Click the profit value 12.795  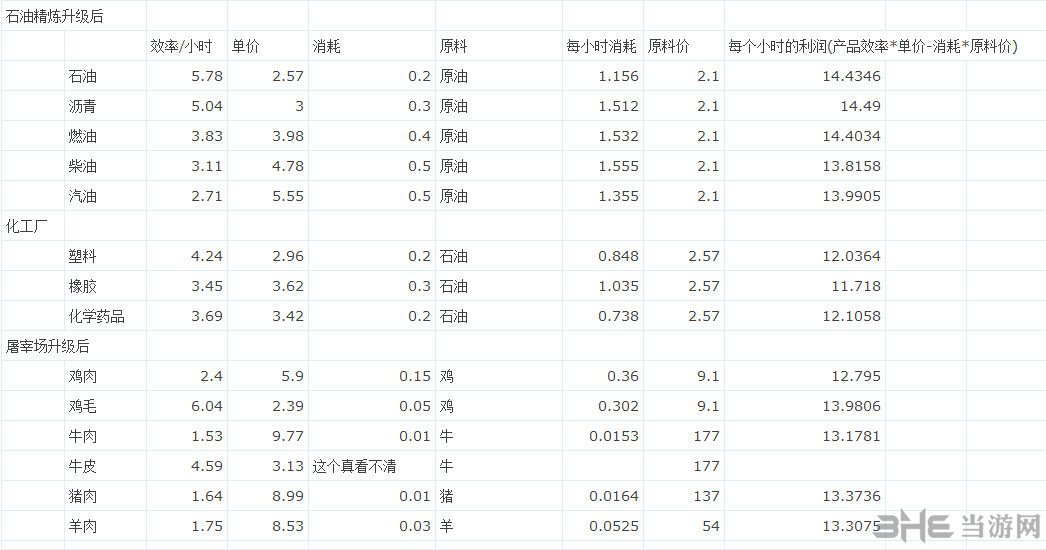click(x=856, y=376)
